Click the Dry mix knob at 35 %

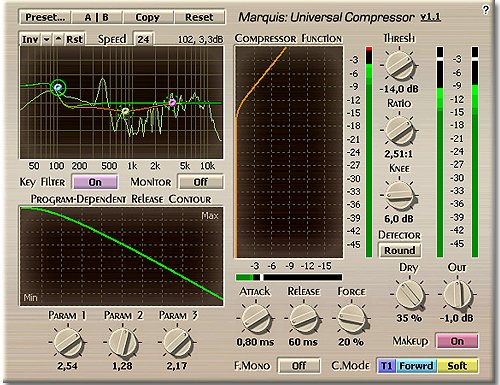[409, 295]
